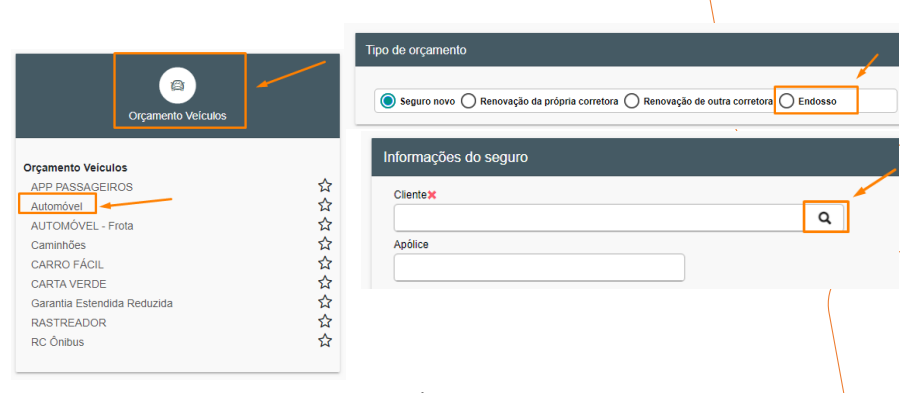Click the Cliente input field

599,217
